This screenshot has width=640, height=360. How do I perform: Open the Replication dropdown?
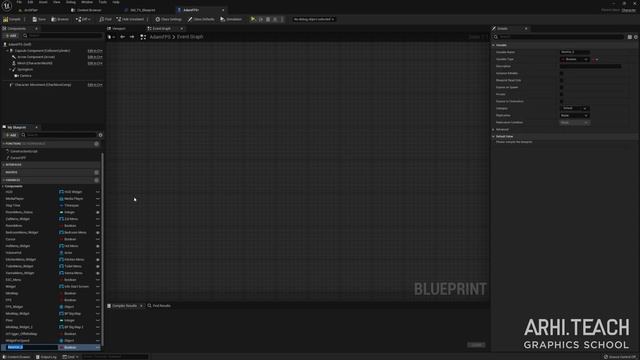click(x=575, y=116)
